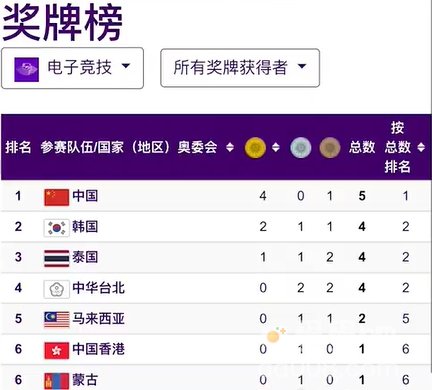Image resolution: width=432 pixels, height=390 pixels.
Task: Click the Mongolia flag icon
Action: [57, 381]
